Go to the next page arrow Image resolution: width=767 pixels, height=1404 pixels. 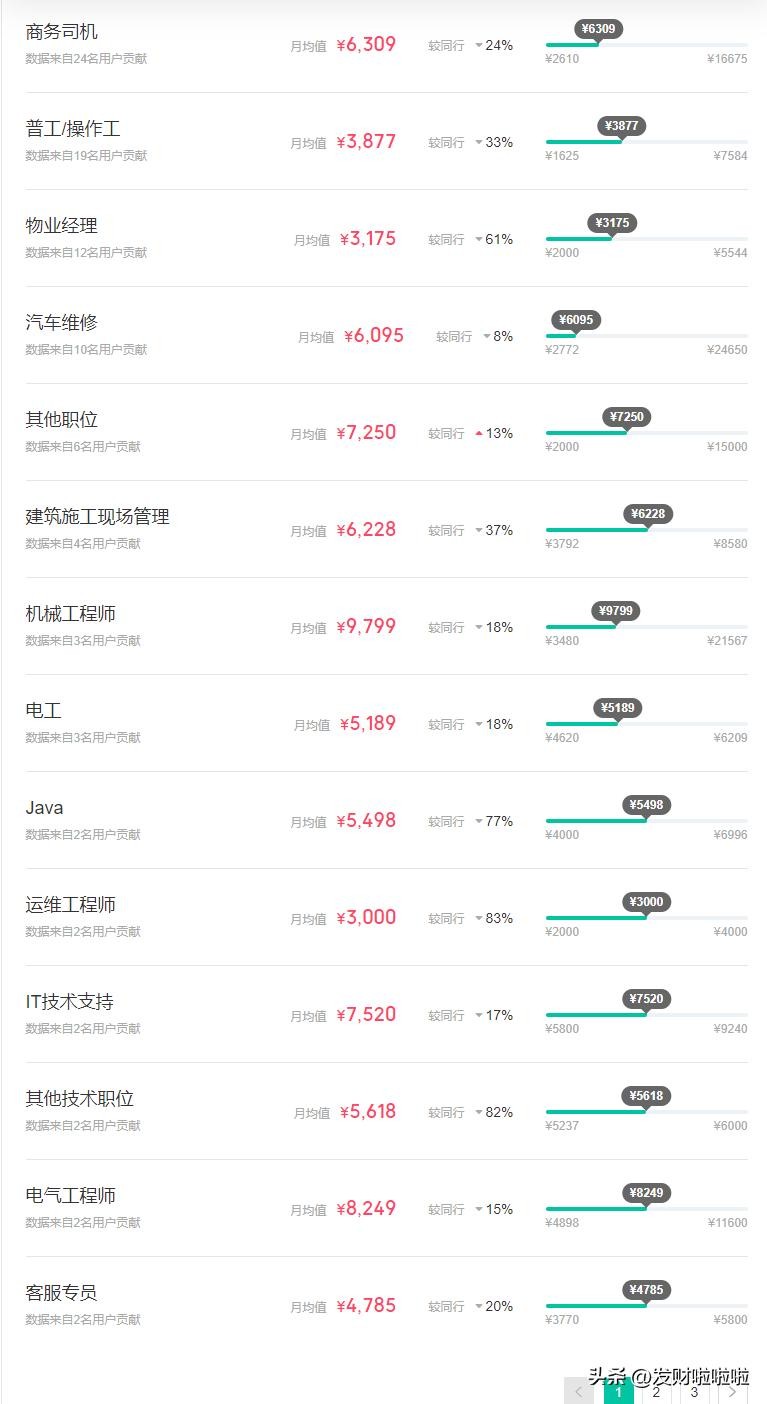pyautogui.click(x=733, y=1391)
